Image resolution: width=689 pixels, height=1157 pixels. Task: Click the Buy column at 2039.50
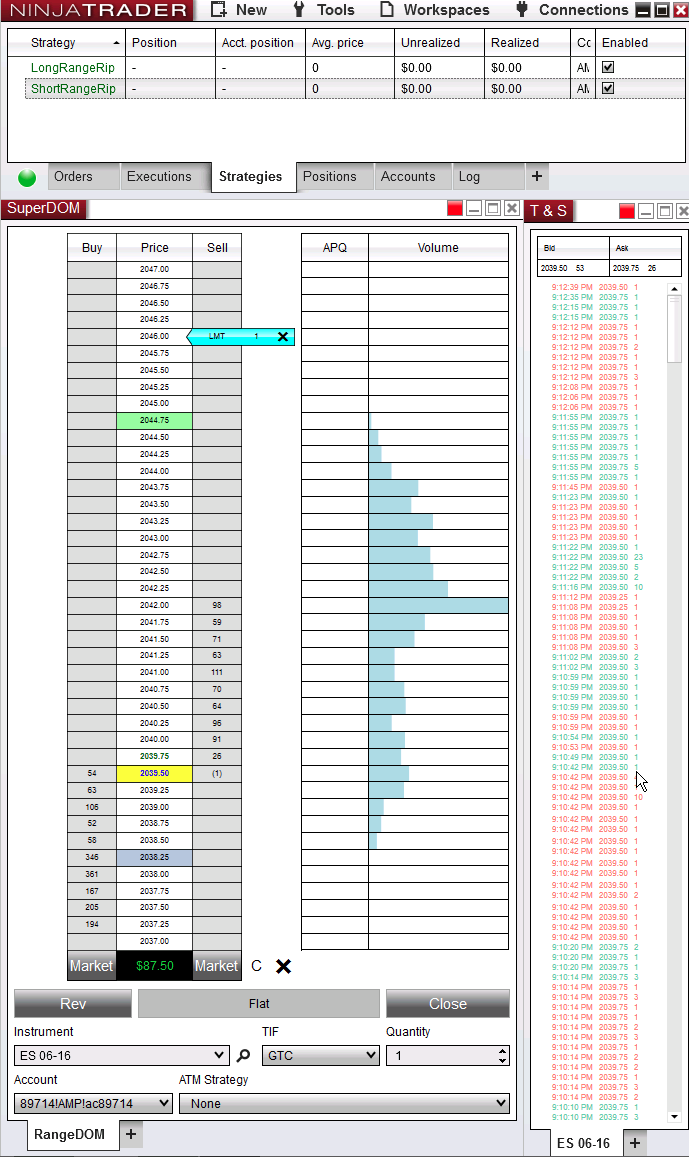[91, 773]
